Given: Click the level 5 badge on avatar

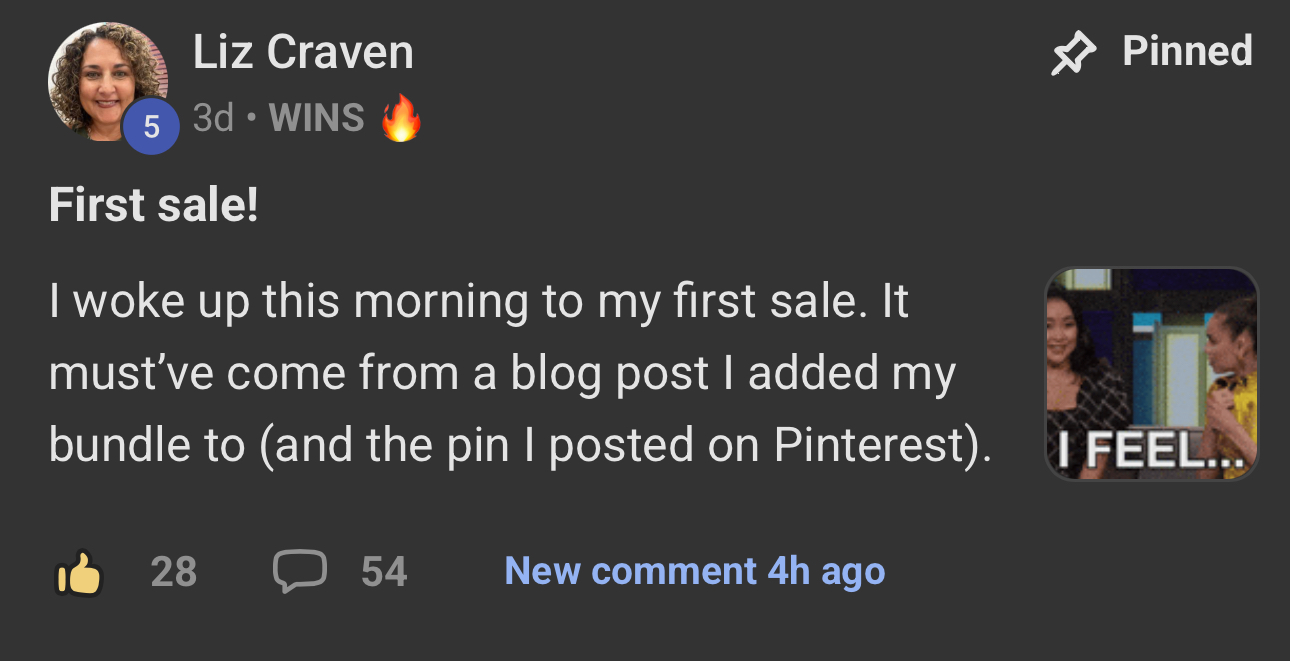Looking at the screenshot, I should (151, 127).
